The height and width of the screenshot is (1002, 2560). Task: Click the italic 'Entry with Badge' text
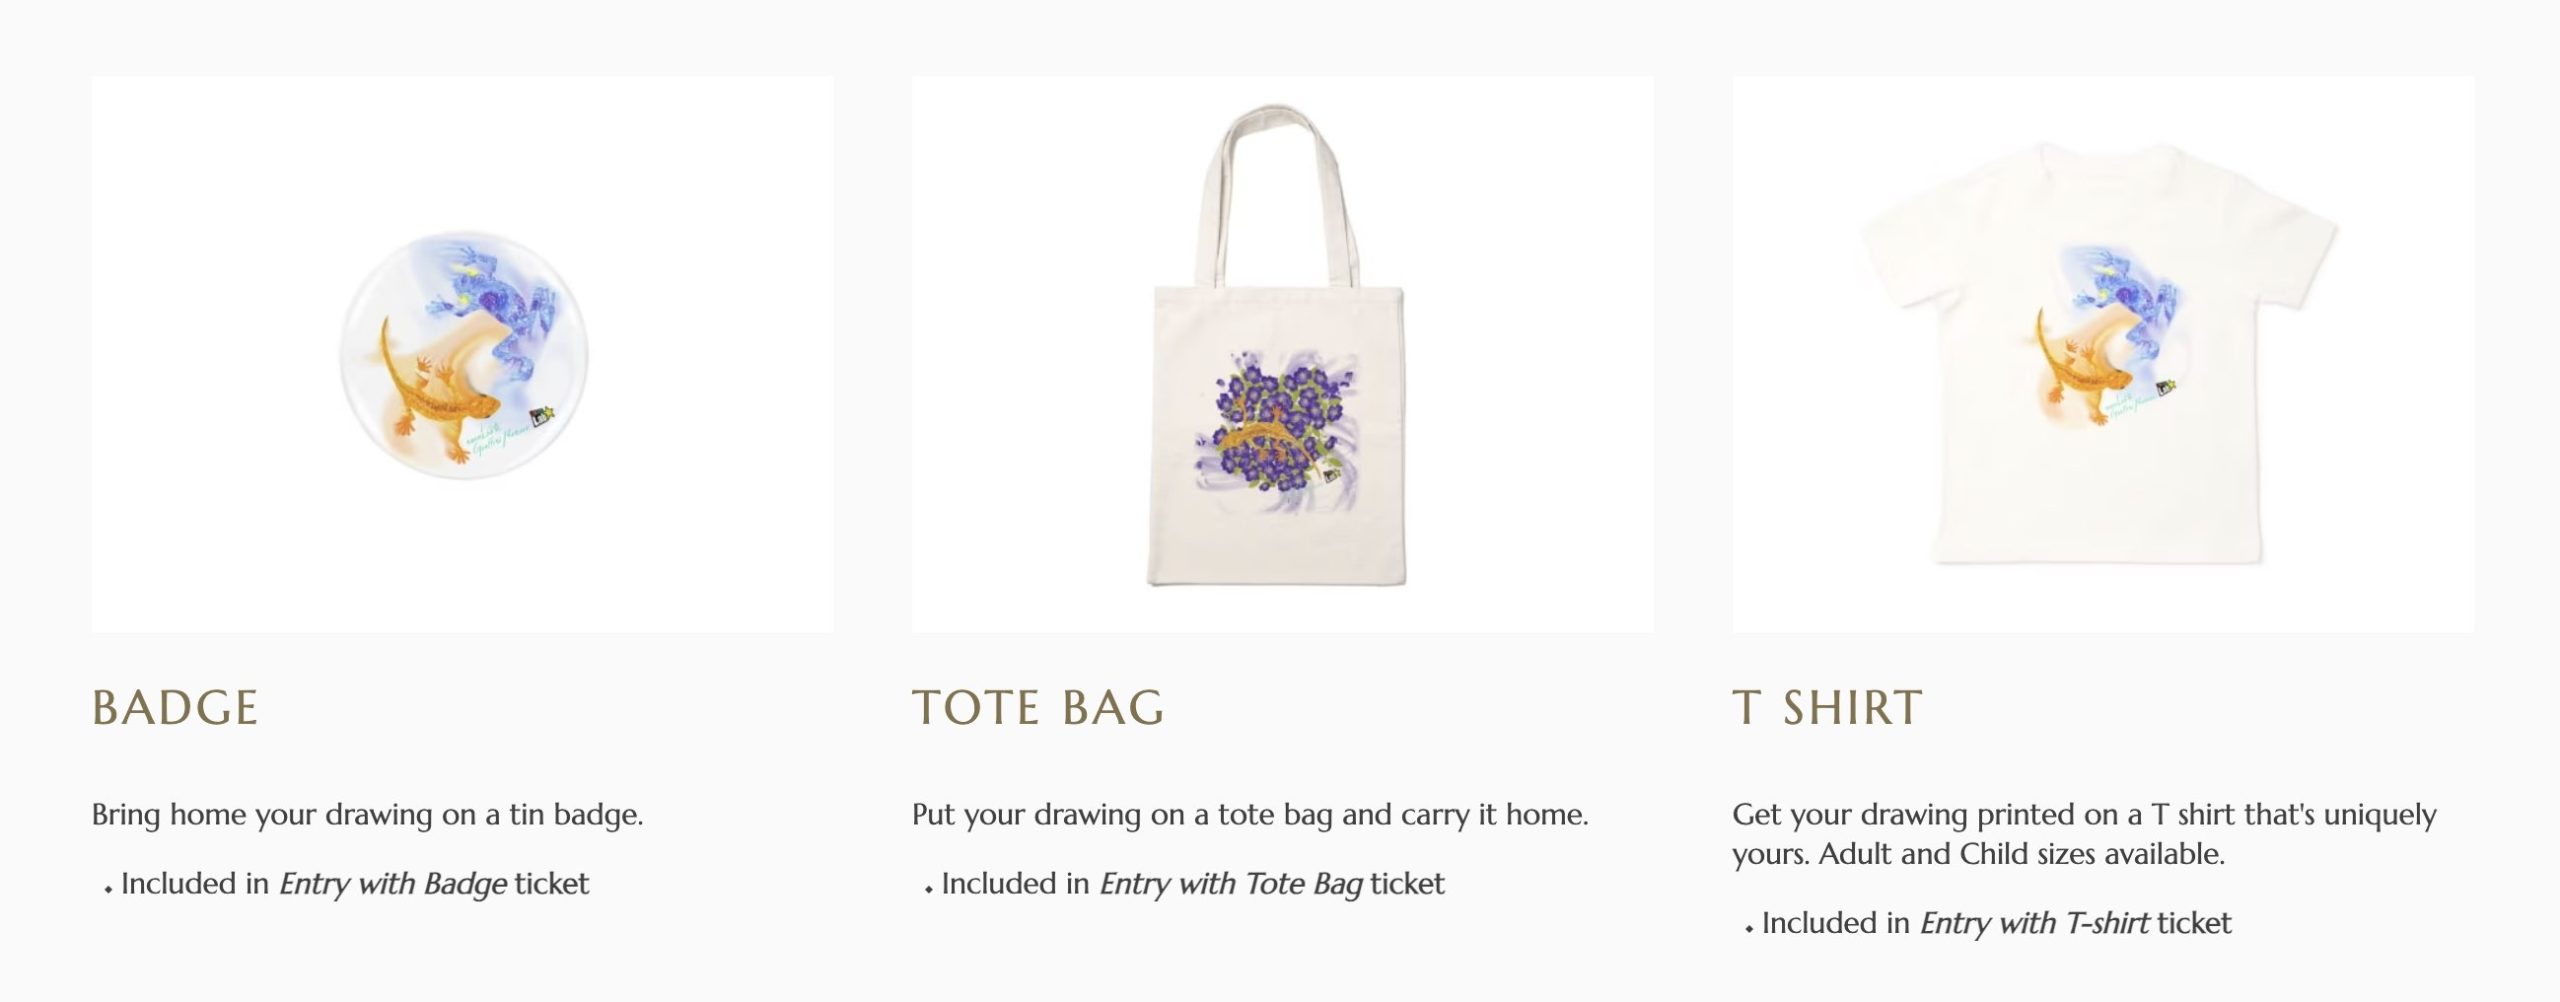click(x=392, y=884)
